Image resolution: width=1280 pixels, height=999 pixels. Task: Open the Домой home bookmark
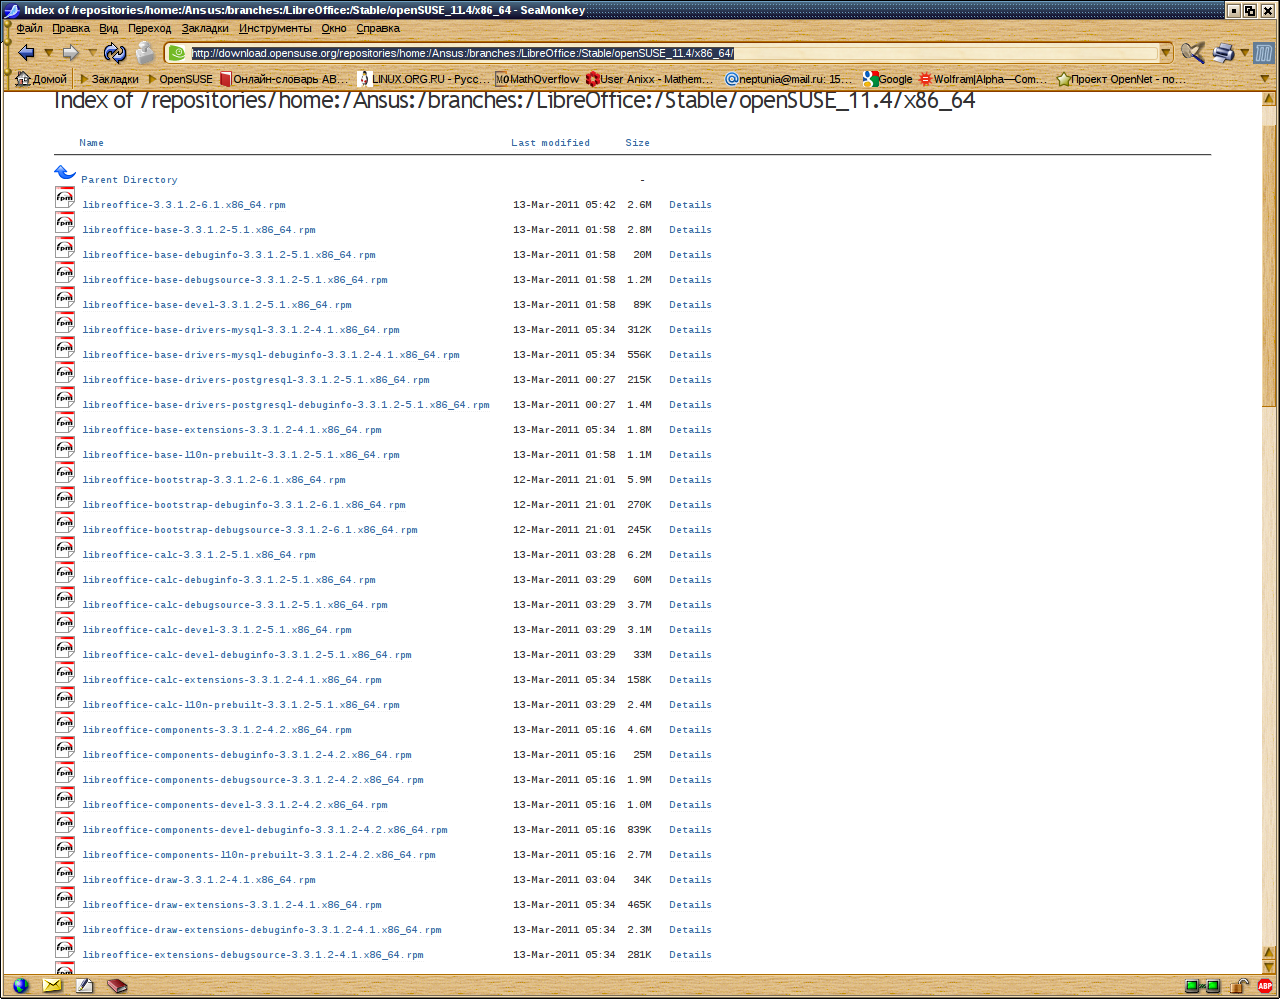(x=41, y=79)
